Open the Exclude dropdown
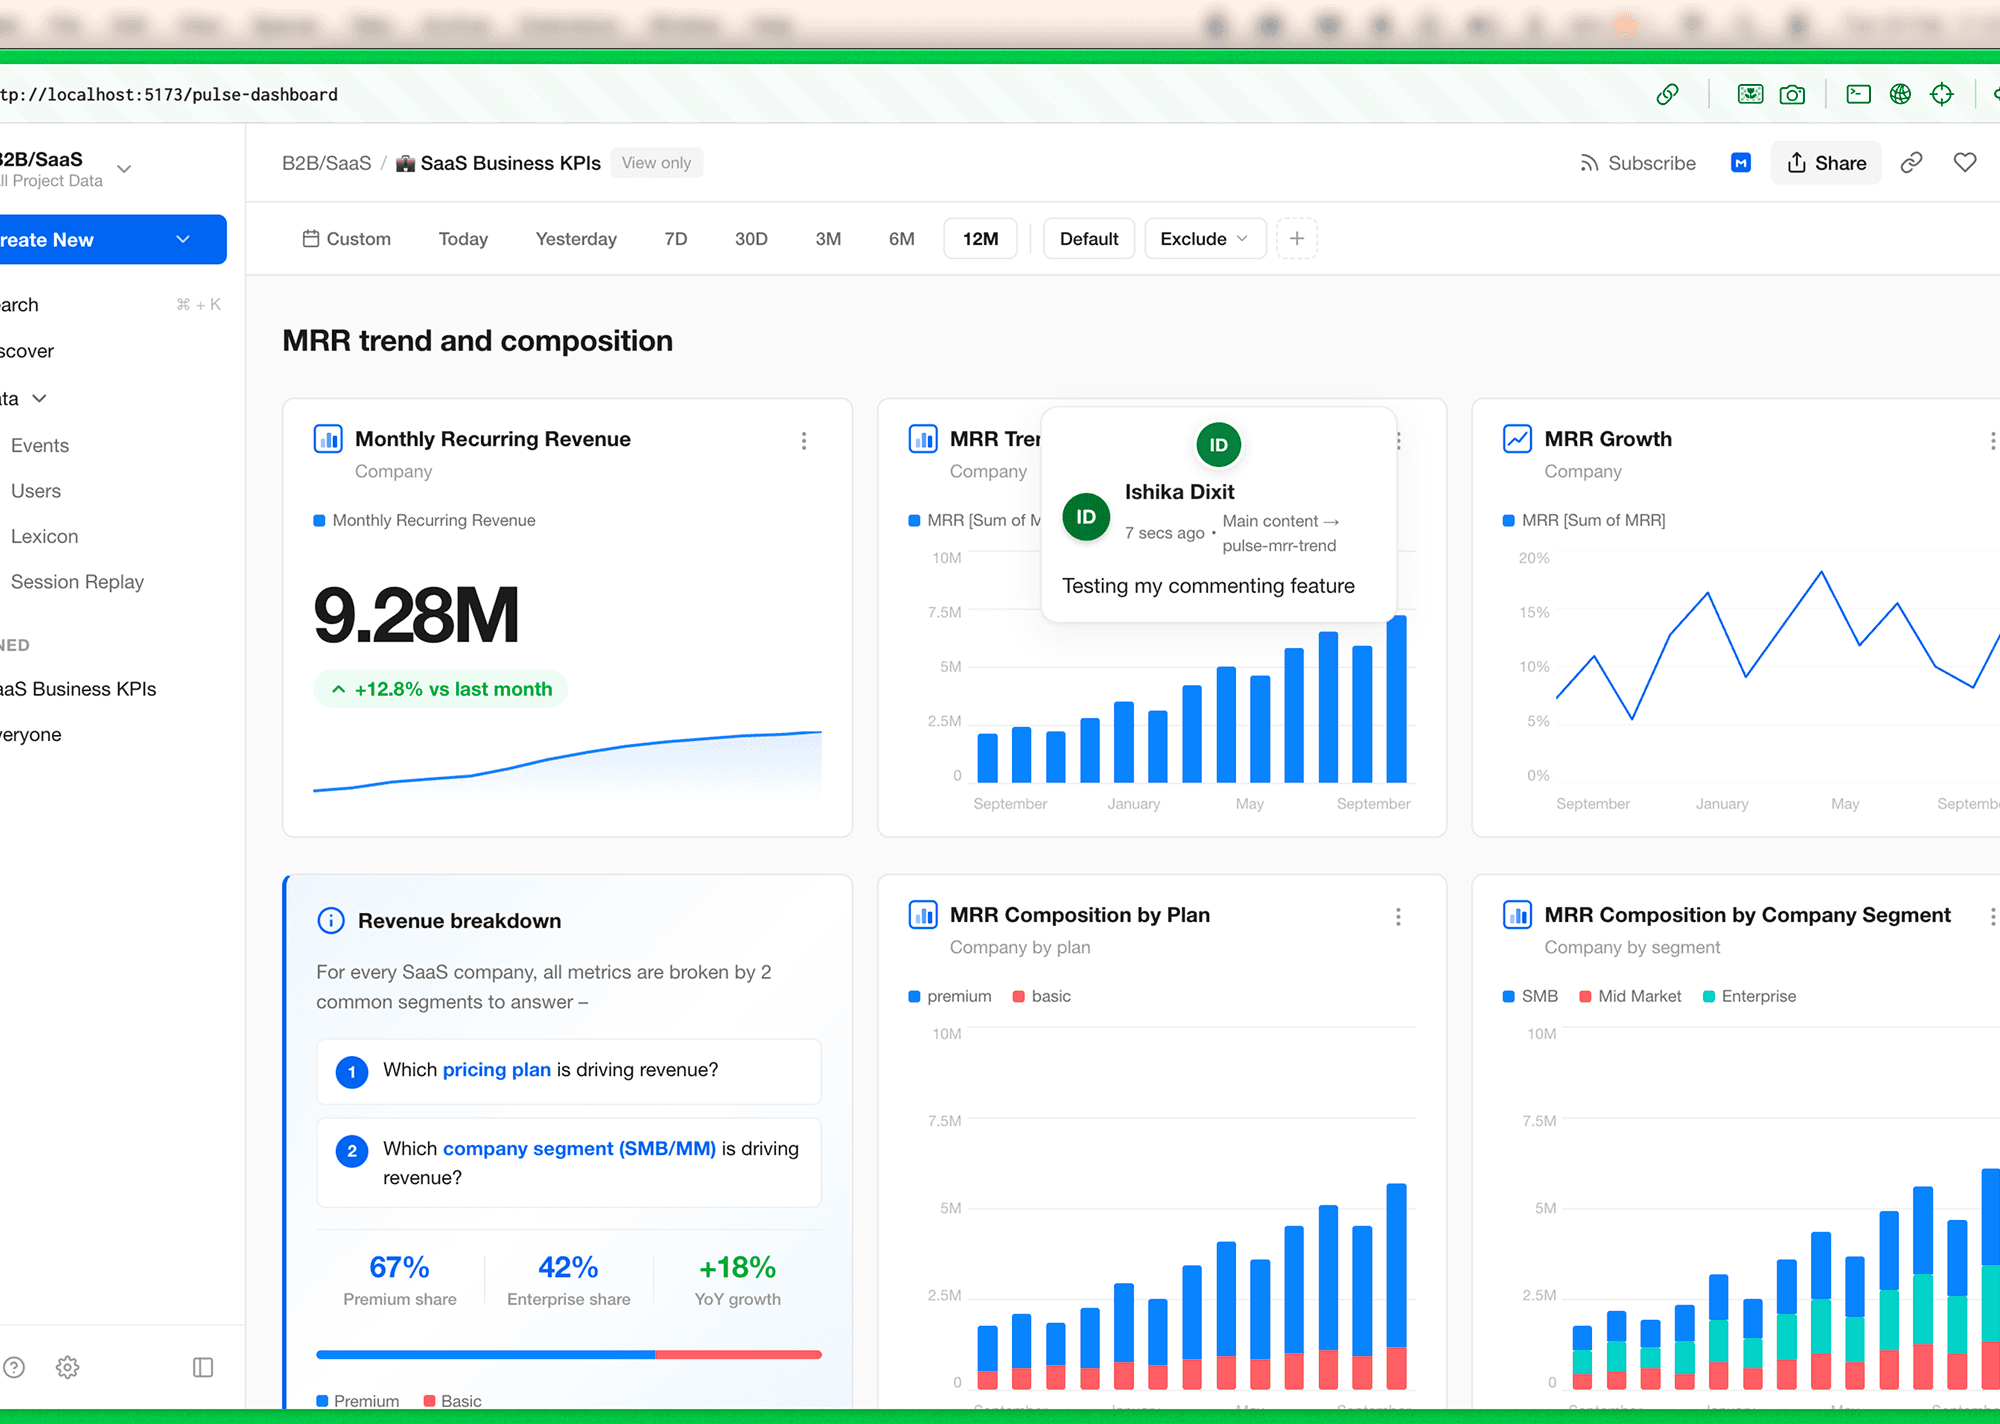2000x1424 pixels. (x=1204, y=239)
